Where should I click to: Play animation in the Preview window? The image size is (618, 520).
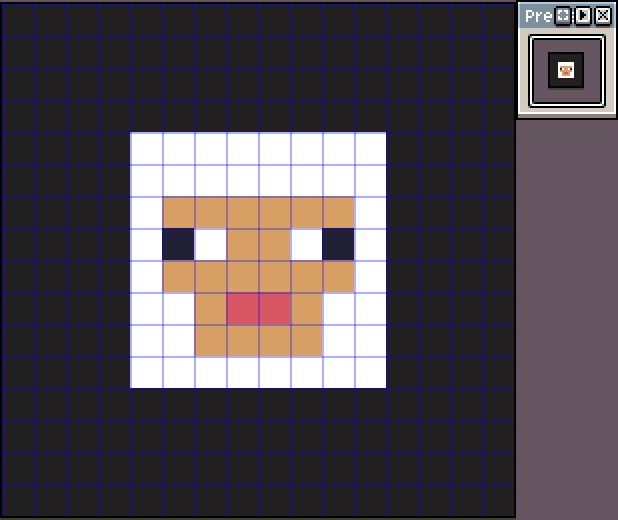(x=583, y=16)
